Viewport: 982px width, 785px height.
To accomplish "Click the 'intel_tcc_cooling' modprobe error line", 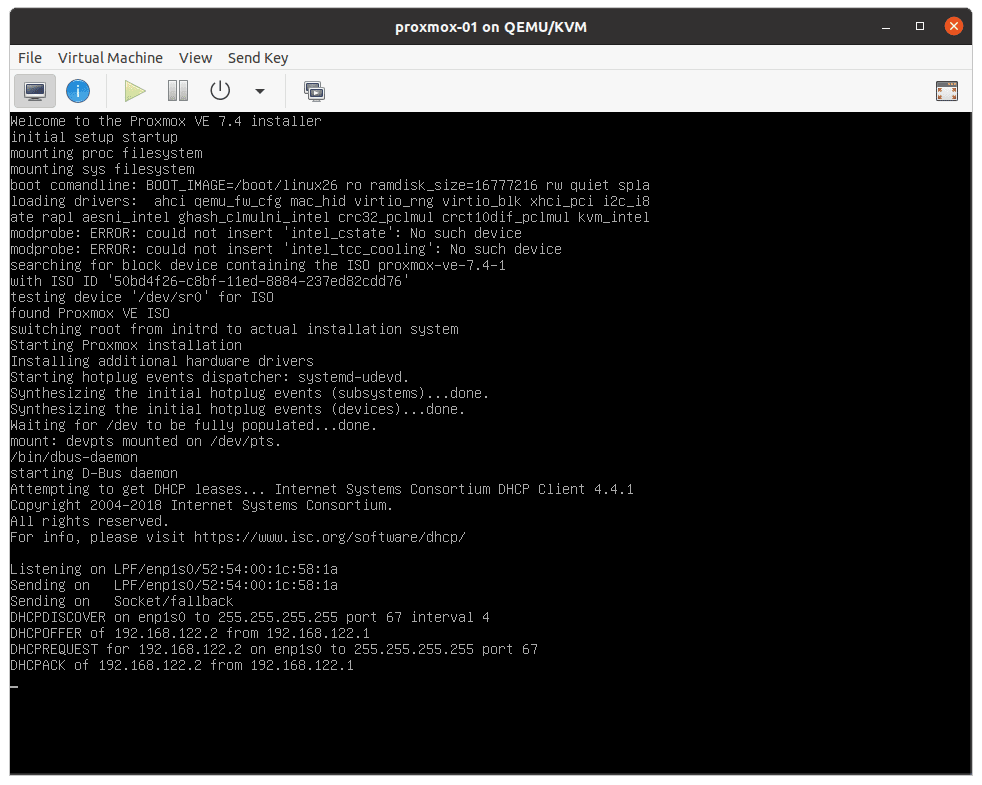I will (286, 249).
